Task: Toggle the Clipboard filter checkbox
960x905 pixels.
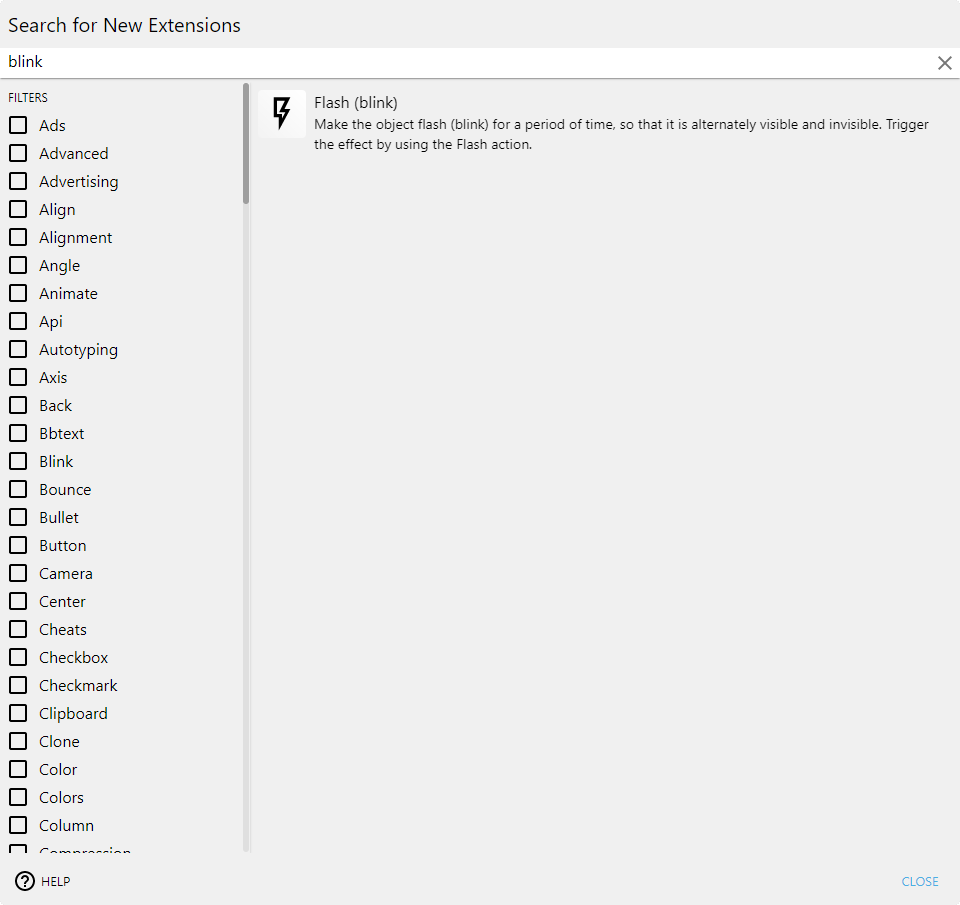Action: [x=18, y=713]
